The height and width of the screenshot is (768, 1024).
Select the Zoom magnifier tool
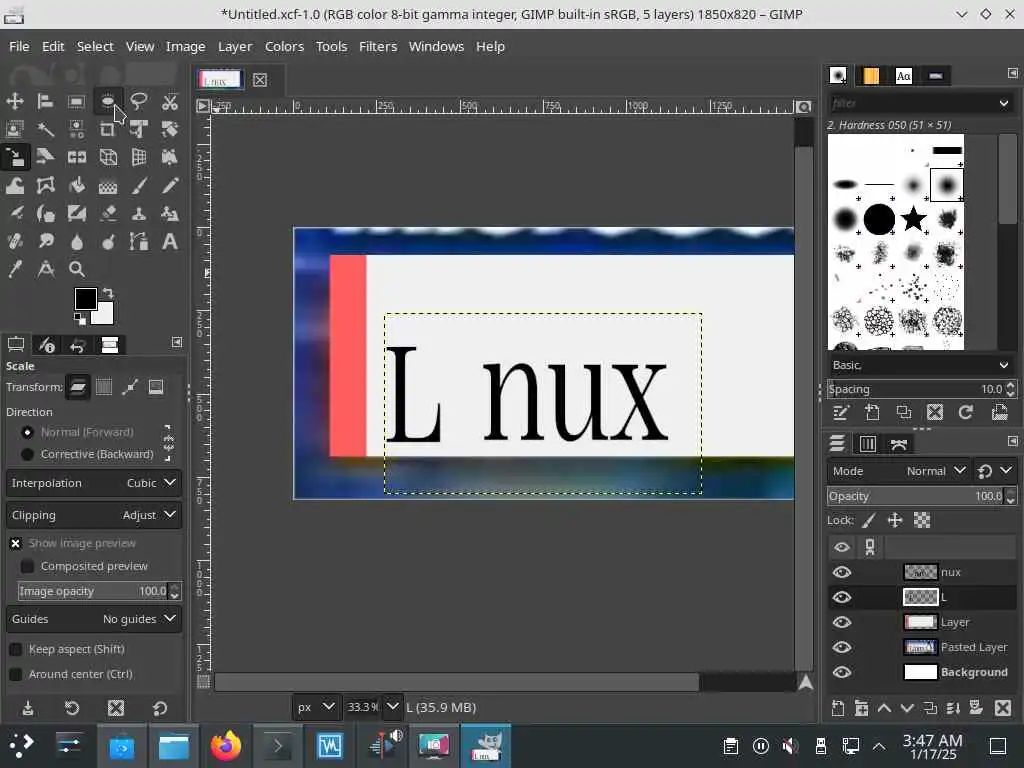tap(76, 269)
